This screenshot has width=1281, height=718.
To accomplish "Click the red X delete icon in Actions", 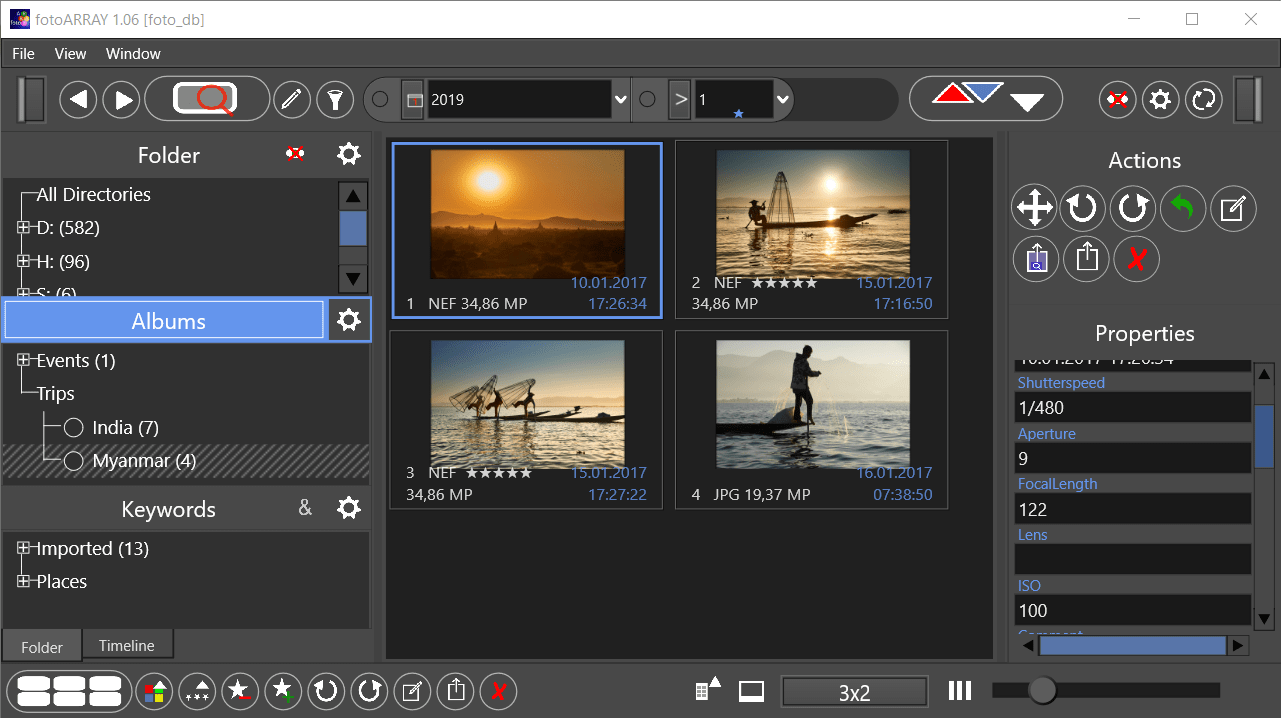I will point(1136,260).
